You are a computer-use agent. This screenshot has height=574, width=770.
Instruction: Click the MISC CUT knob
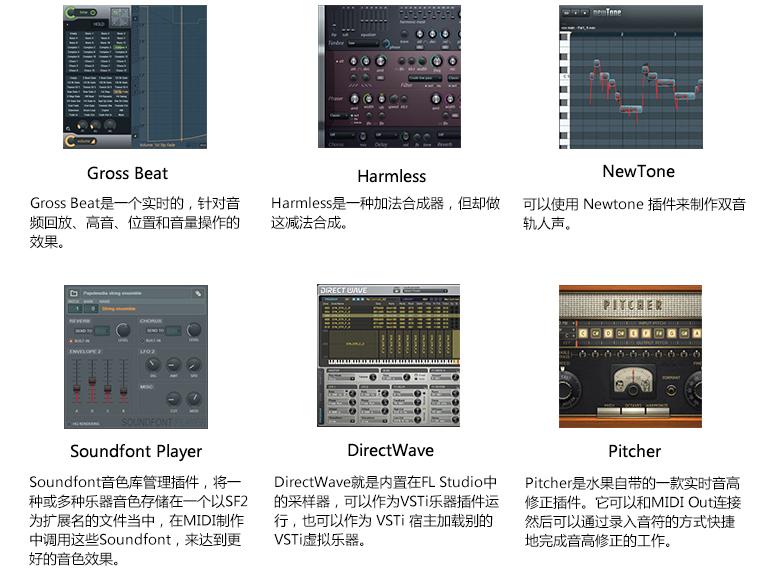(x=173, y=399)
